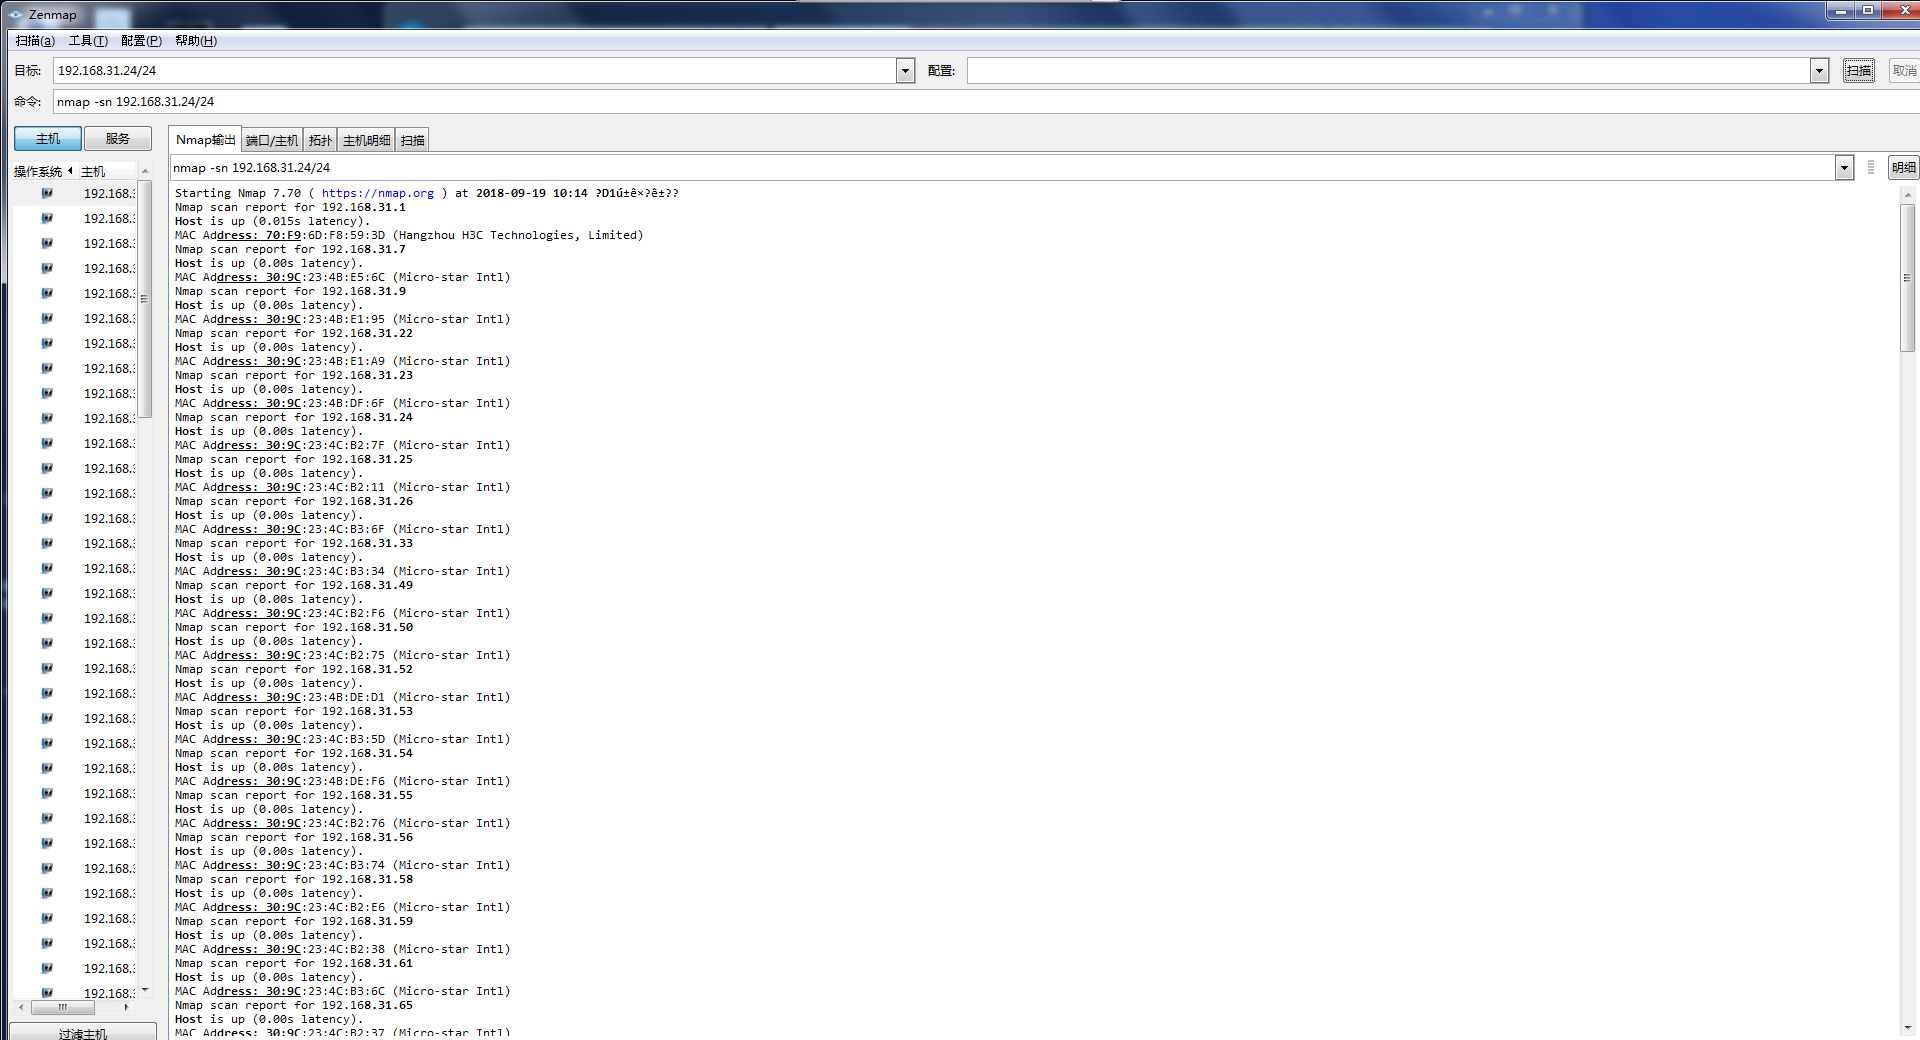Click the Hangzhou H3C Technologies MAC line

pos(409,236)
